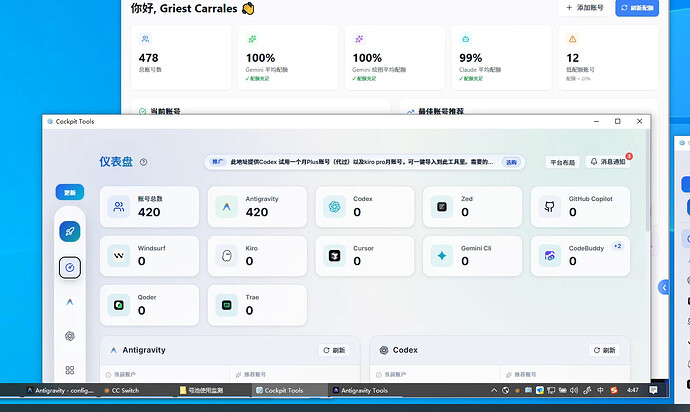
Task: Open the Zed account card
Action: point(473,207)
